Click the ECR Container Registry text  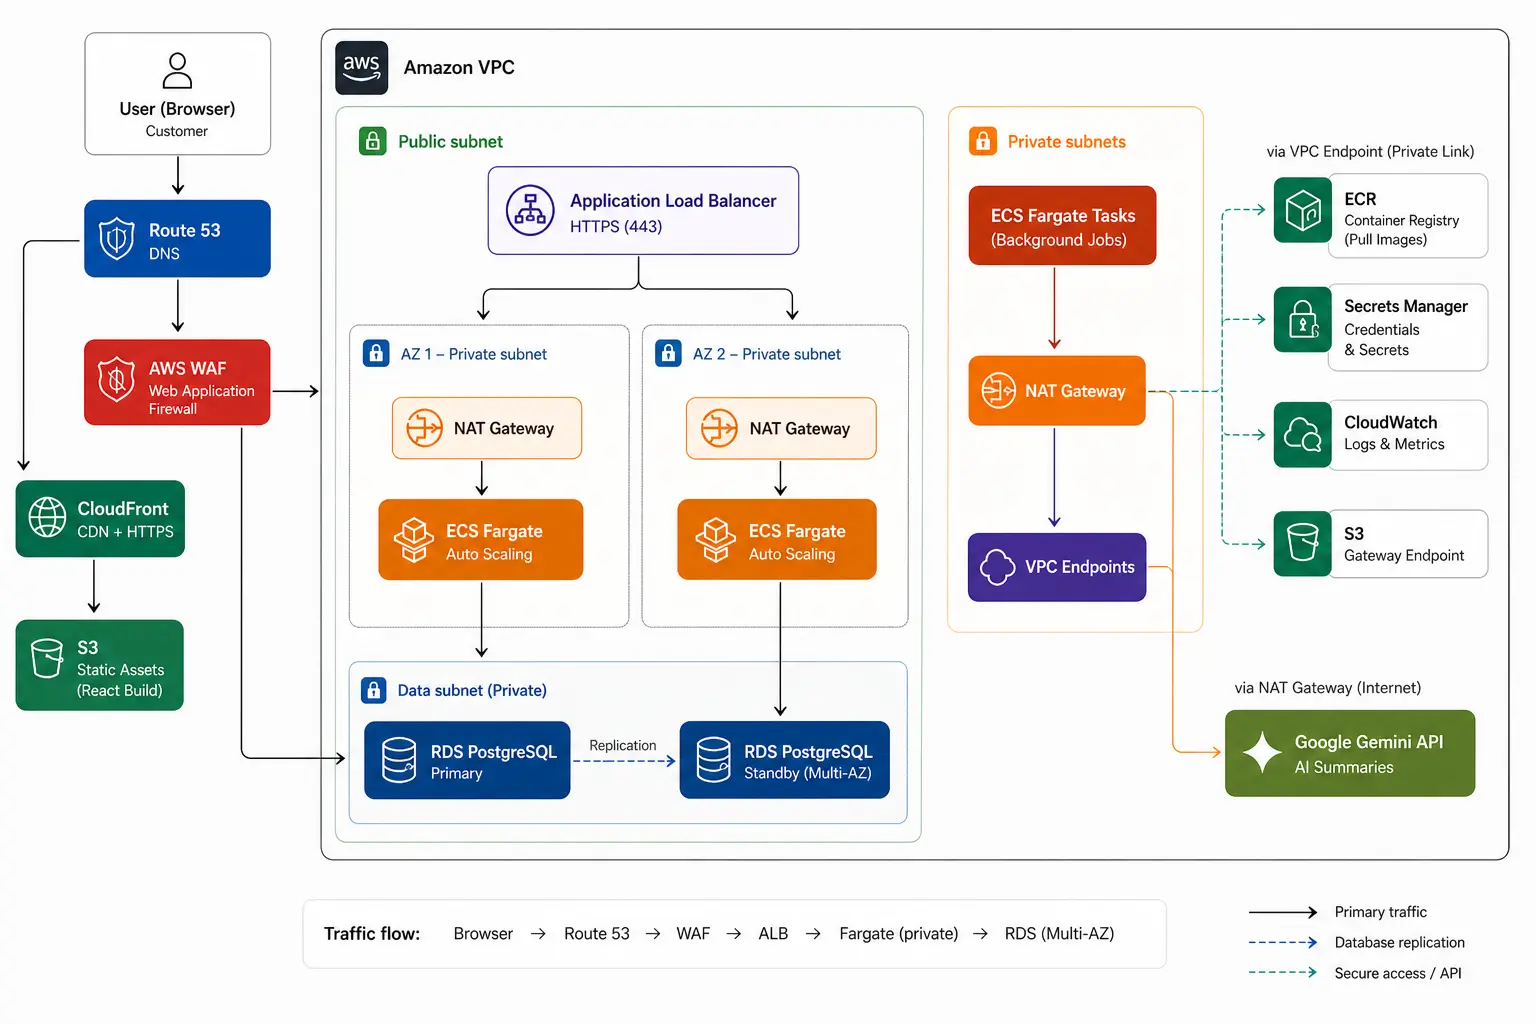coord(1401,220)
